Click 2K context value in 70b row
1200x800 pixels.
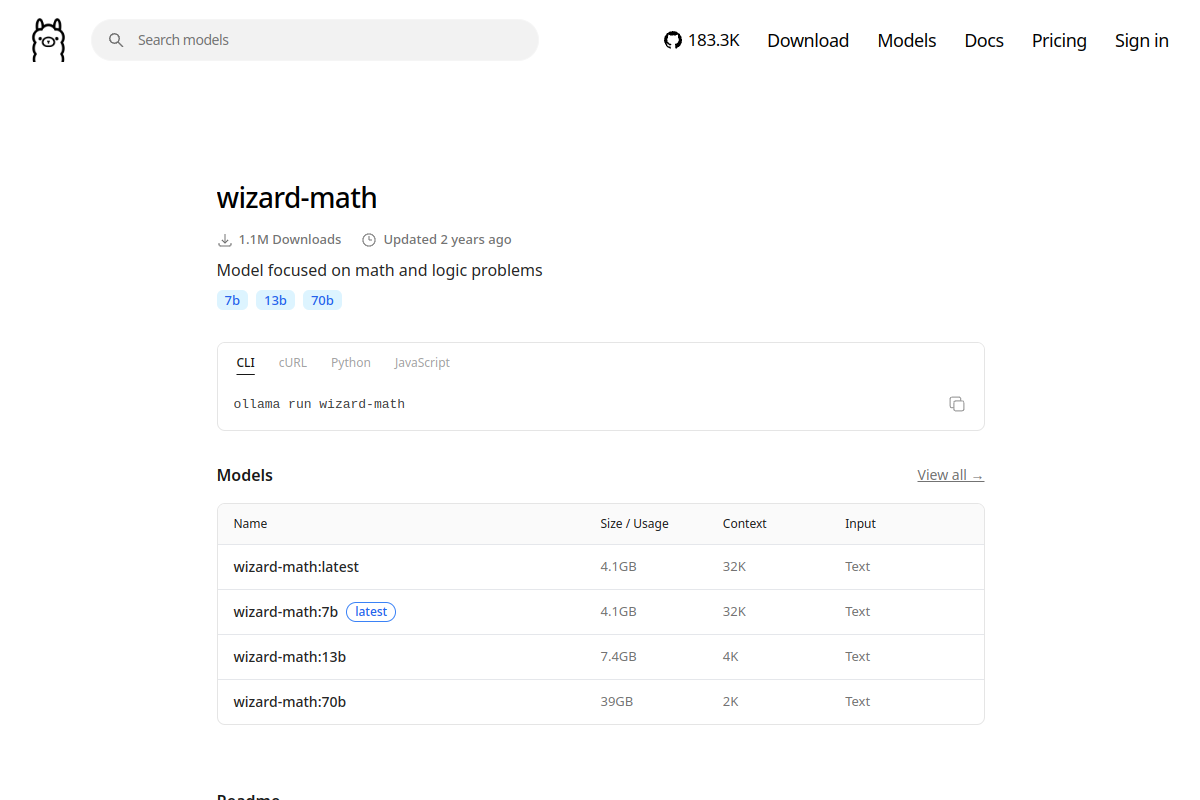[731, 702]
